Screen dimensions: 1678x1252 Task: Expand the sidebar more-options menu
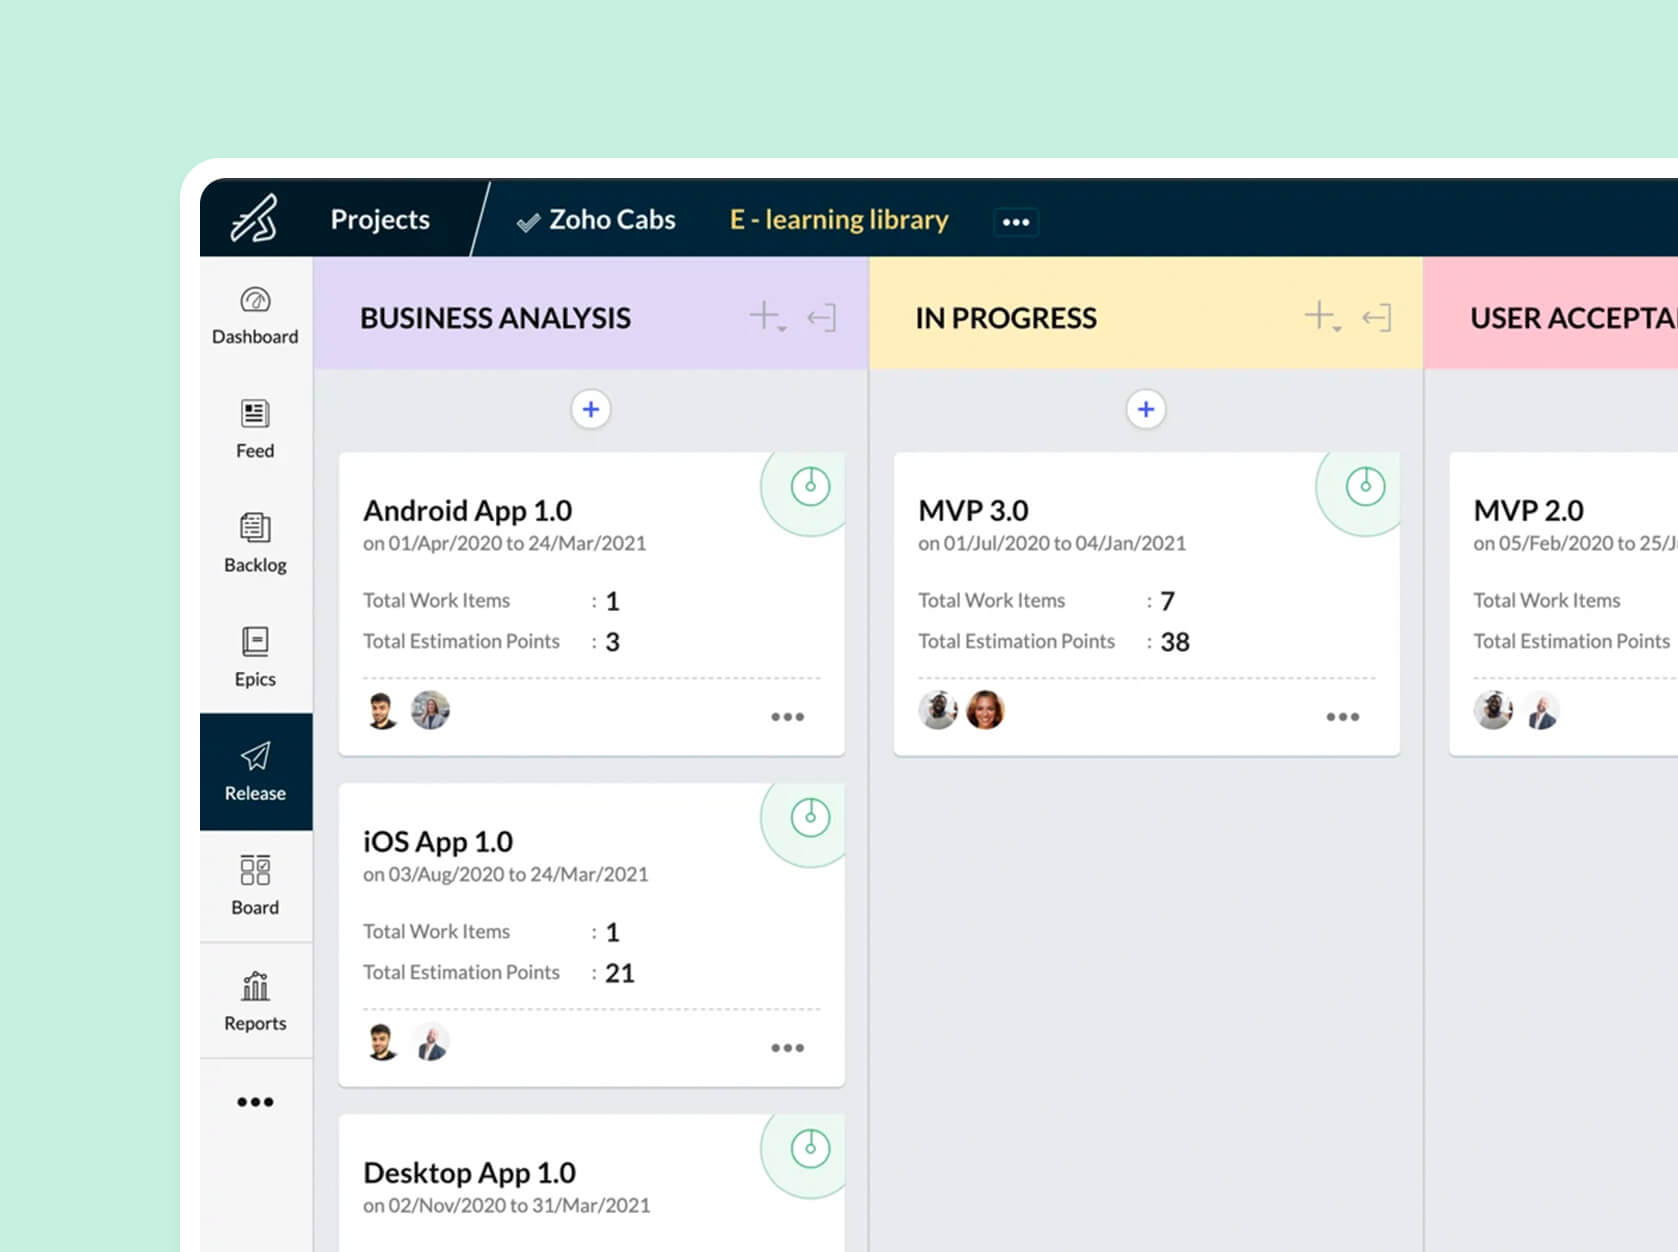point(255,1102)
